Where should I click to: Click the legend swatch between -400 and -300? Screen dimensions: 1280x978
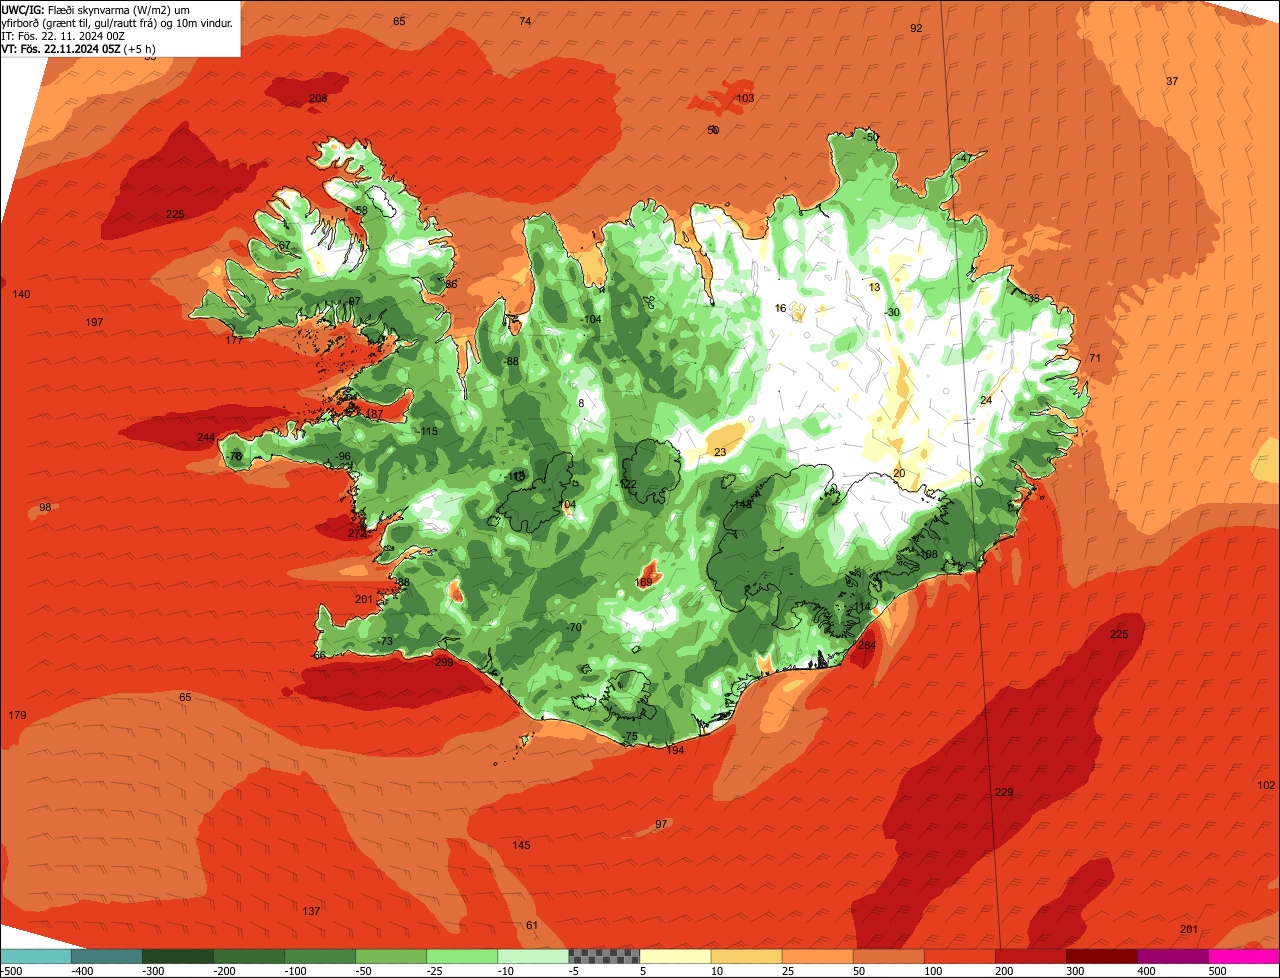point(106,956)
